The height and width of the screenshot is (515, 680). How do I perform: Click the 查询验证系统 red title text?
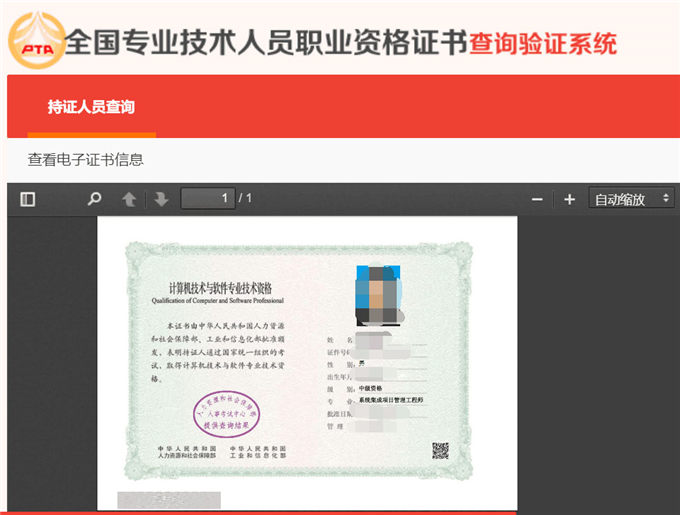coord(543,43)
